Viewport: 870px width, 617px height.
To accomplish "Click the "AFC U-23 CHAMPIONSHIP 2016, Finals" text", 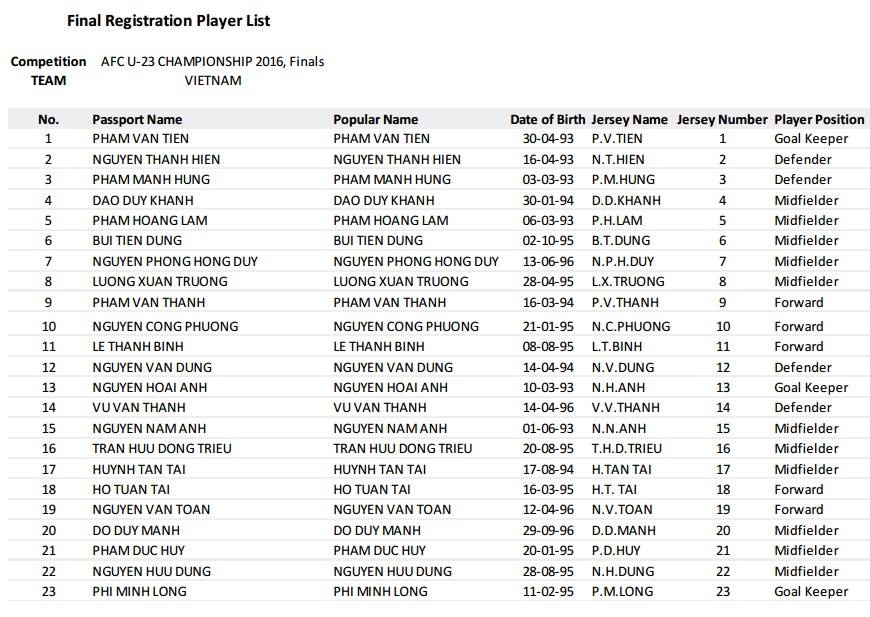I will 212,61.
